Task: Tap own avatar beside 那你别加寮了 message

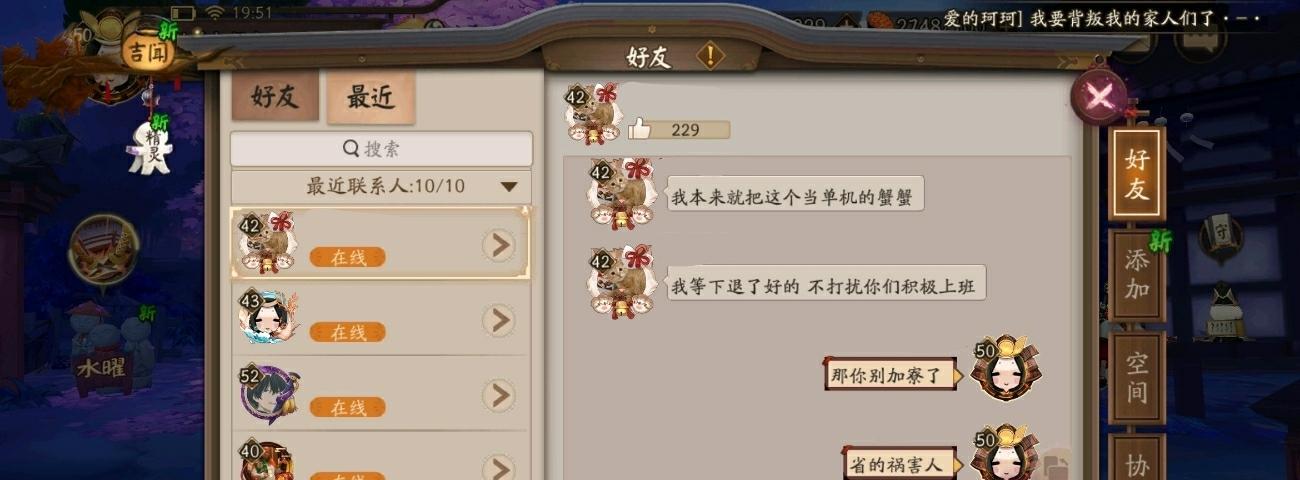Action: 1005,368
